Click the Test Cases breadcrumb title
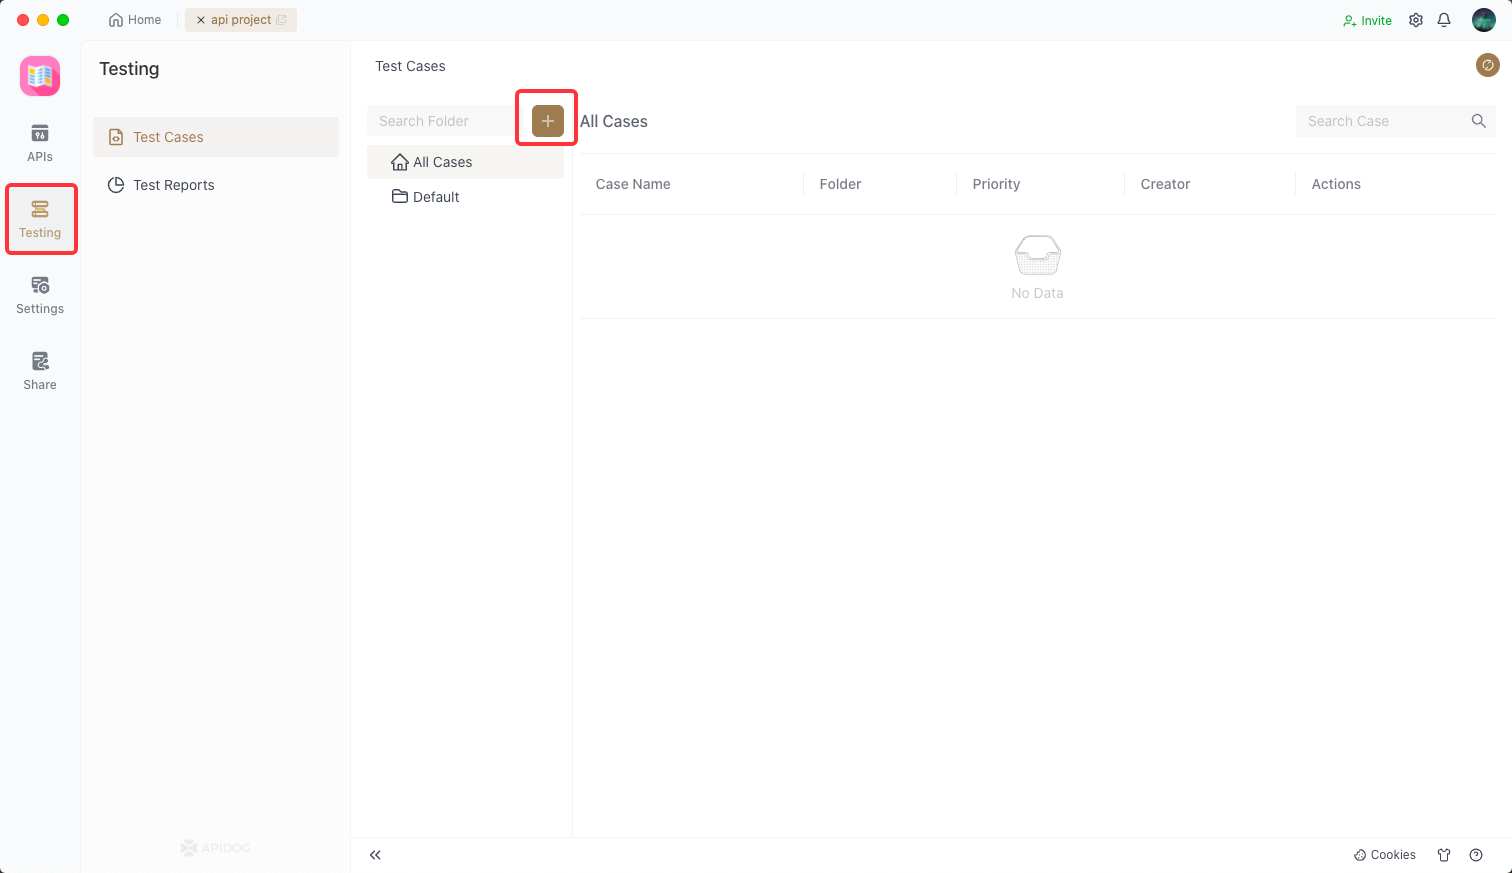The image size is (1512, 873). [410, 66]
